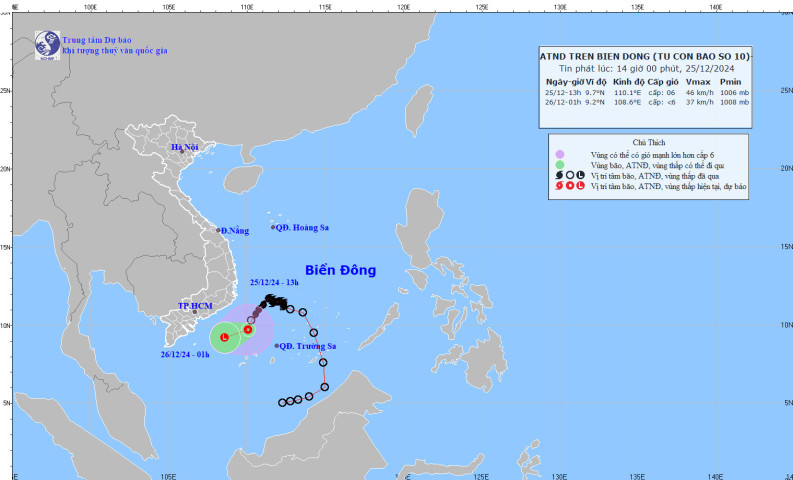Click the TP.HCM city marker dot
Viewport: 793px width, 480px height.
[195, 312]
